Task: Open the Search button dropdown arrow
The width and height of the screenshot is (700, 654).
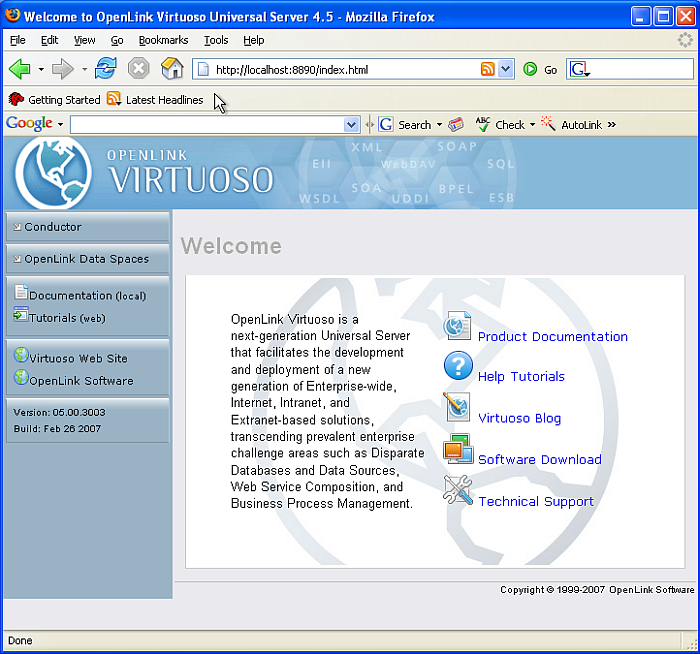Action: (x=439, y=125)
